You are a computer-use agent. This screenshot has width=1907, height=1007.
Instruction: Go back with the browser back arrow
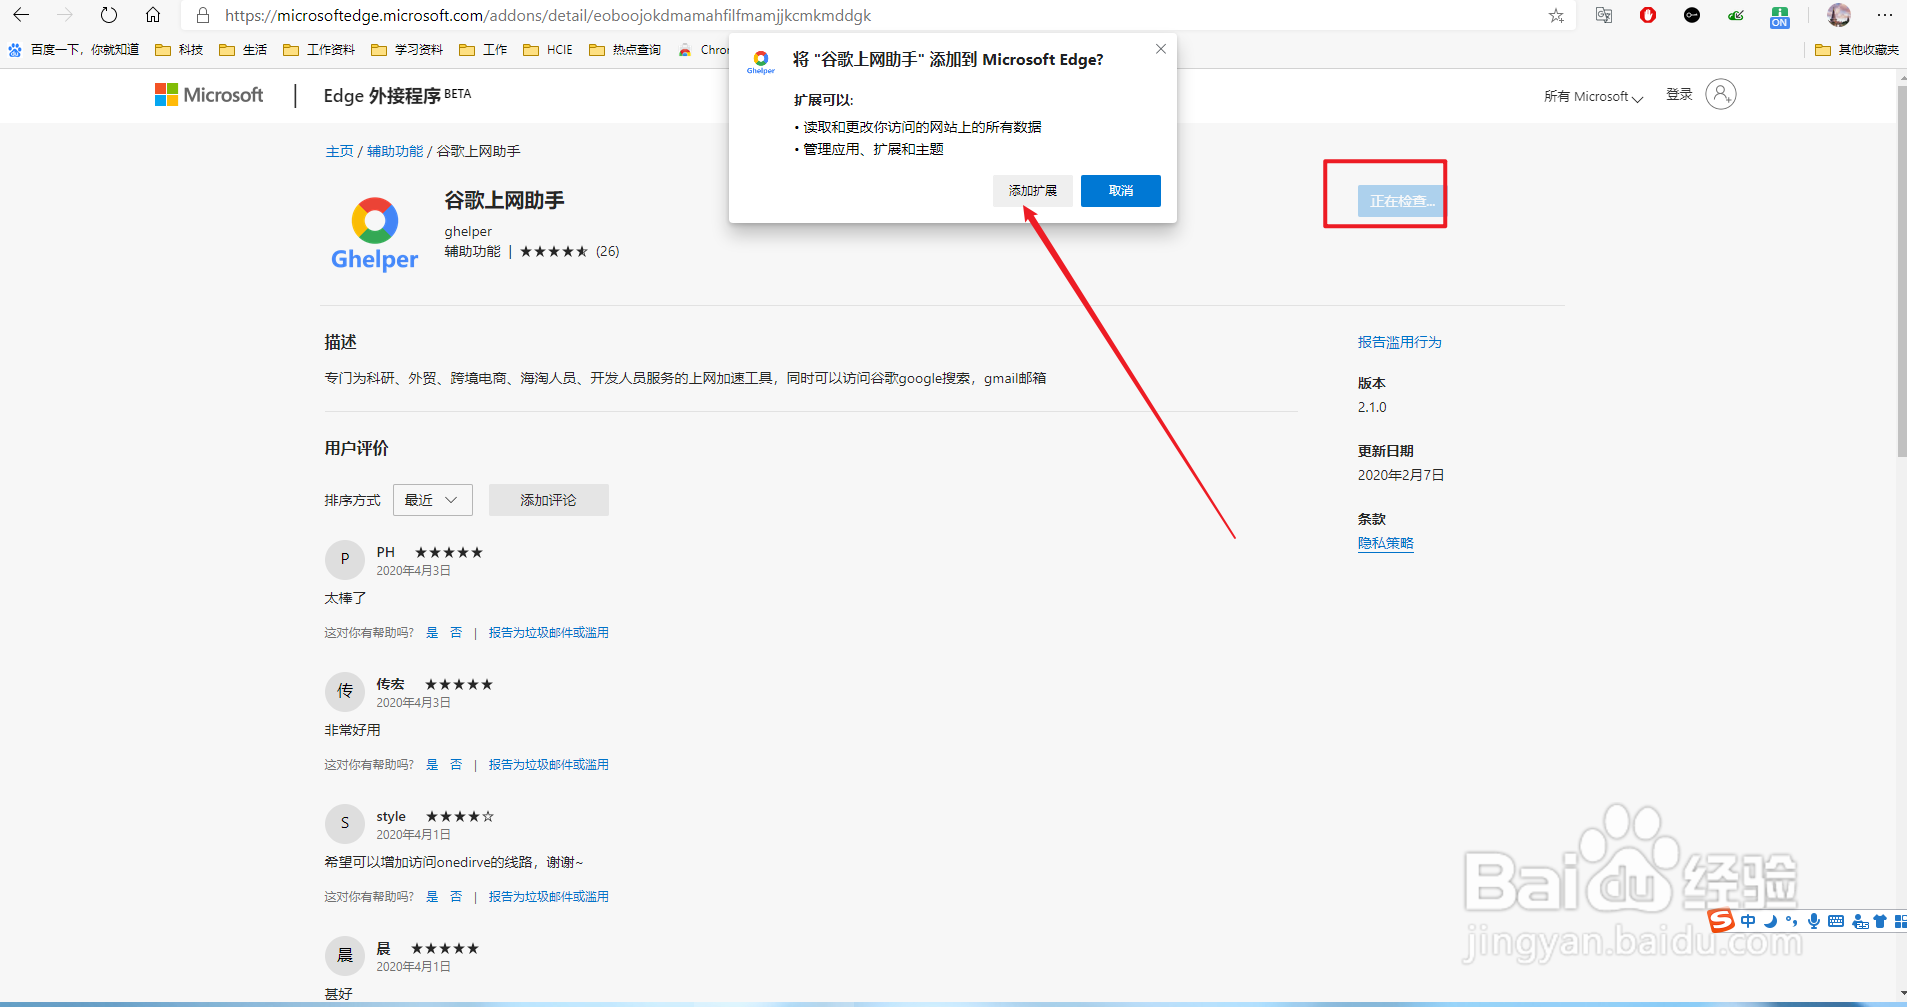click(20, 15)
